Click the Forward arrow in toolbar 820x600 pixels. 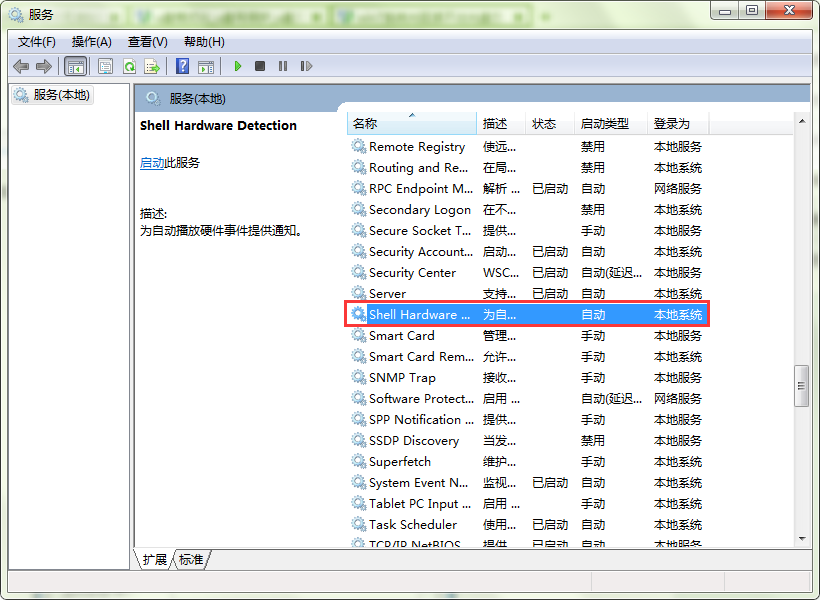(x=43, y=66)
